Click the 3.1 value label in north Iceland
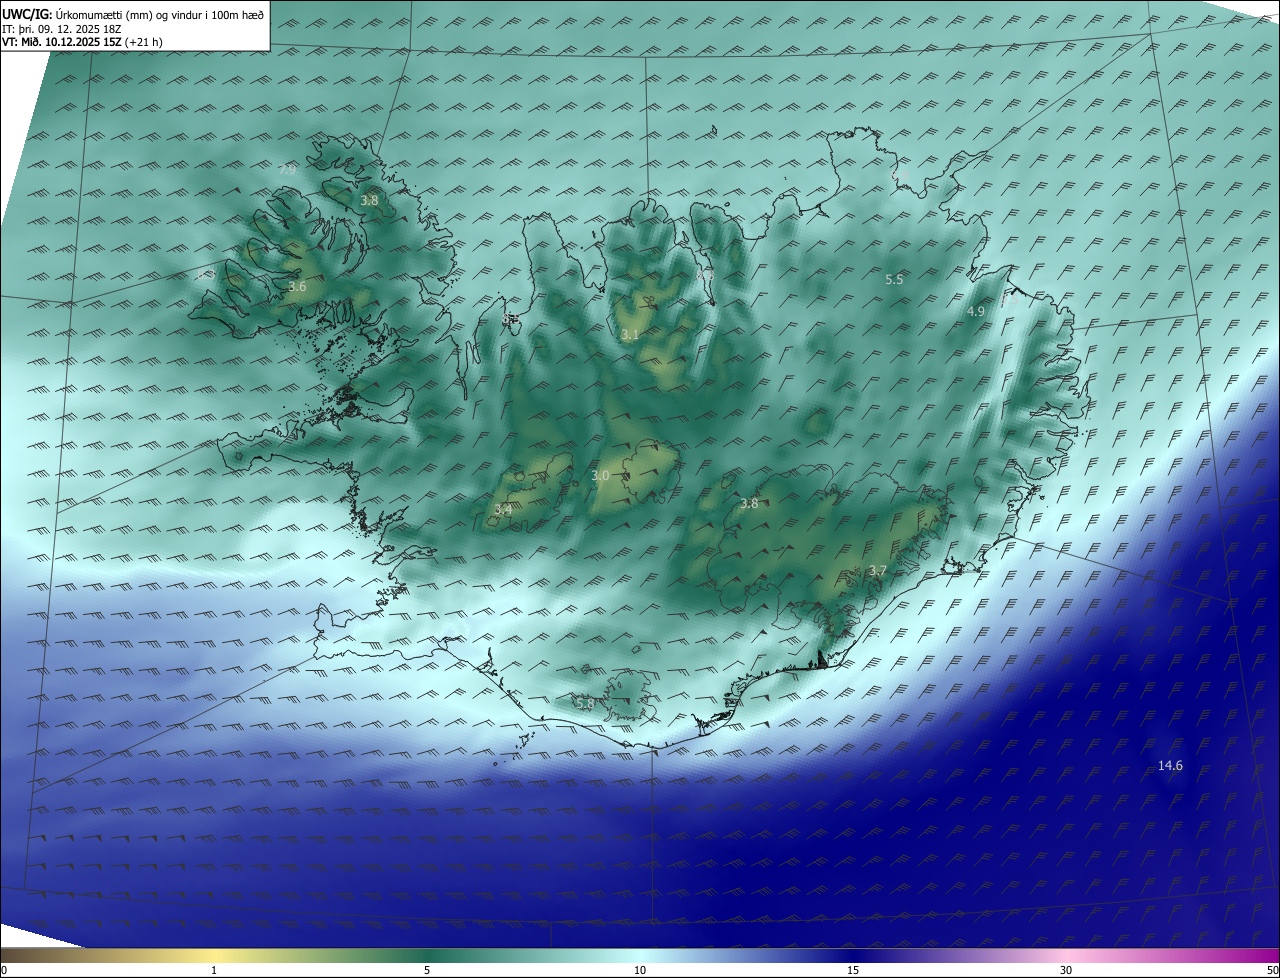Screen dimensions: 1280x978 [x=629, y=335]
